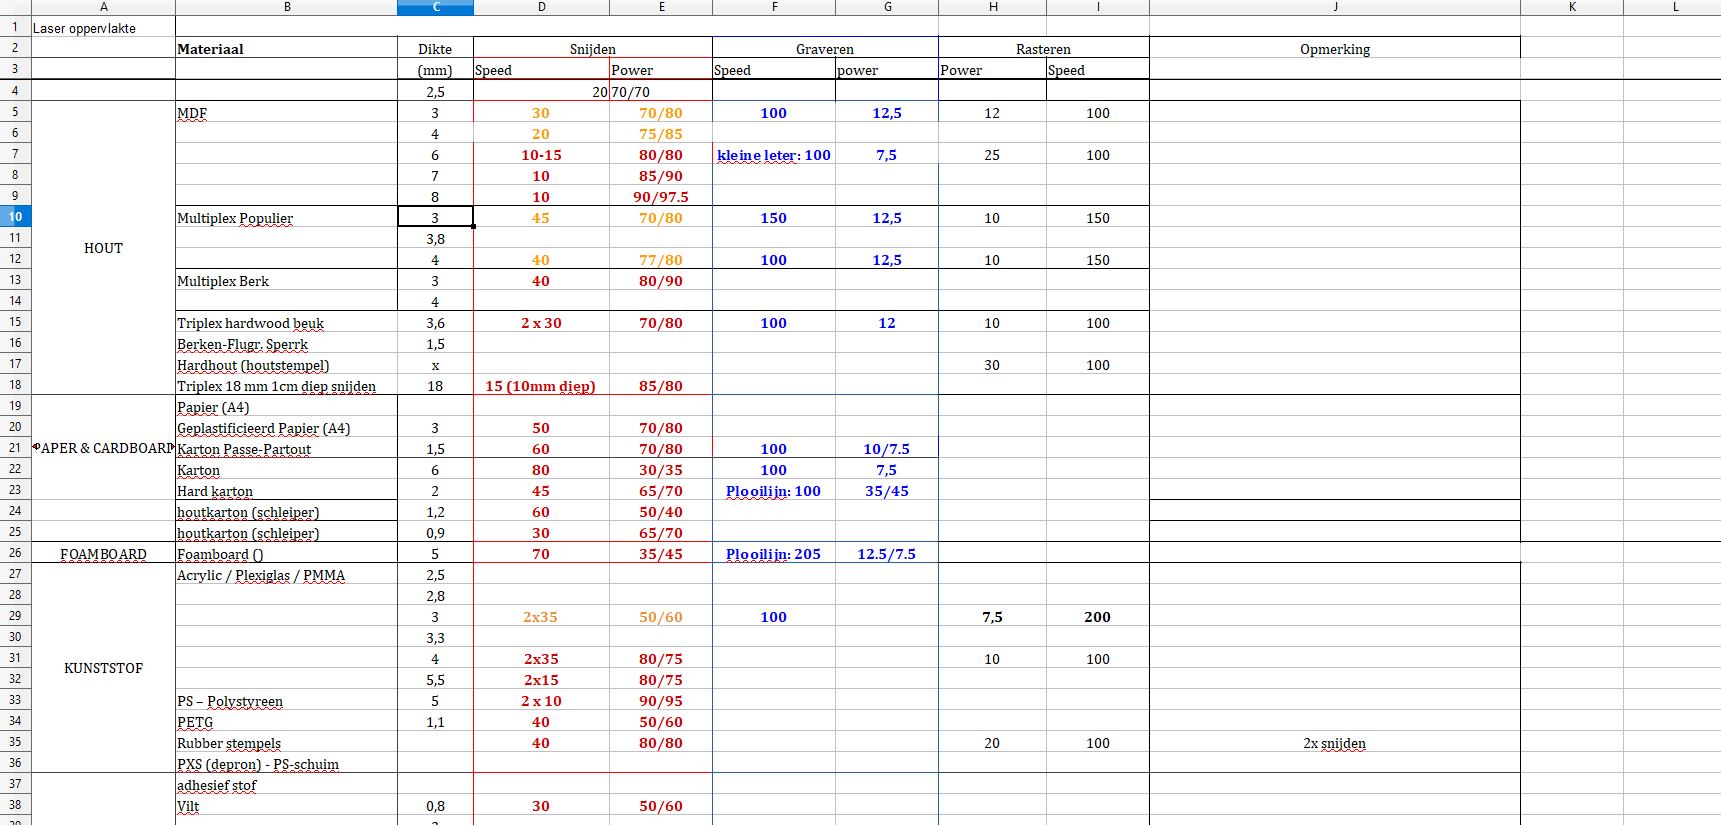Select the 'Materiaal' header cell
Screen dimensions: 1721x826
[x=287, y=49]
